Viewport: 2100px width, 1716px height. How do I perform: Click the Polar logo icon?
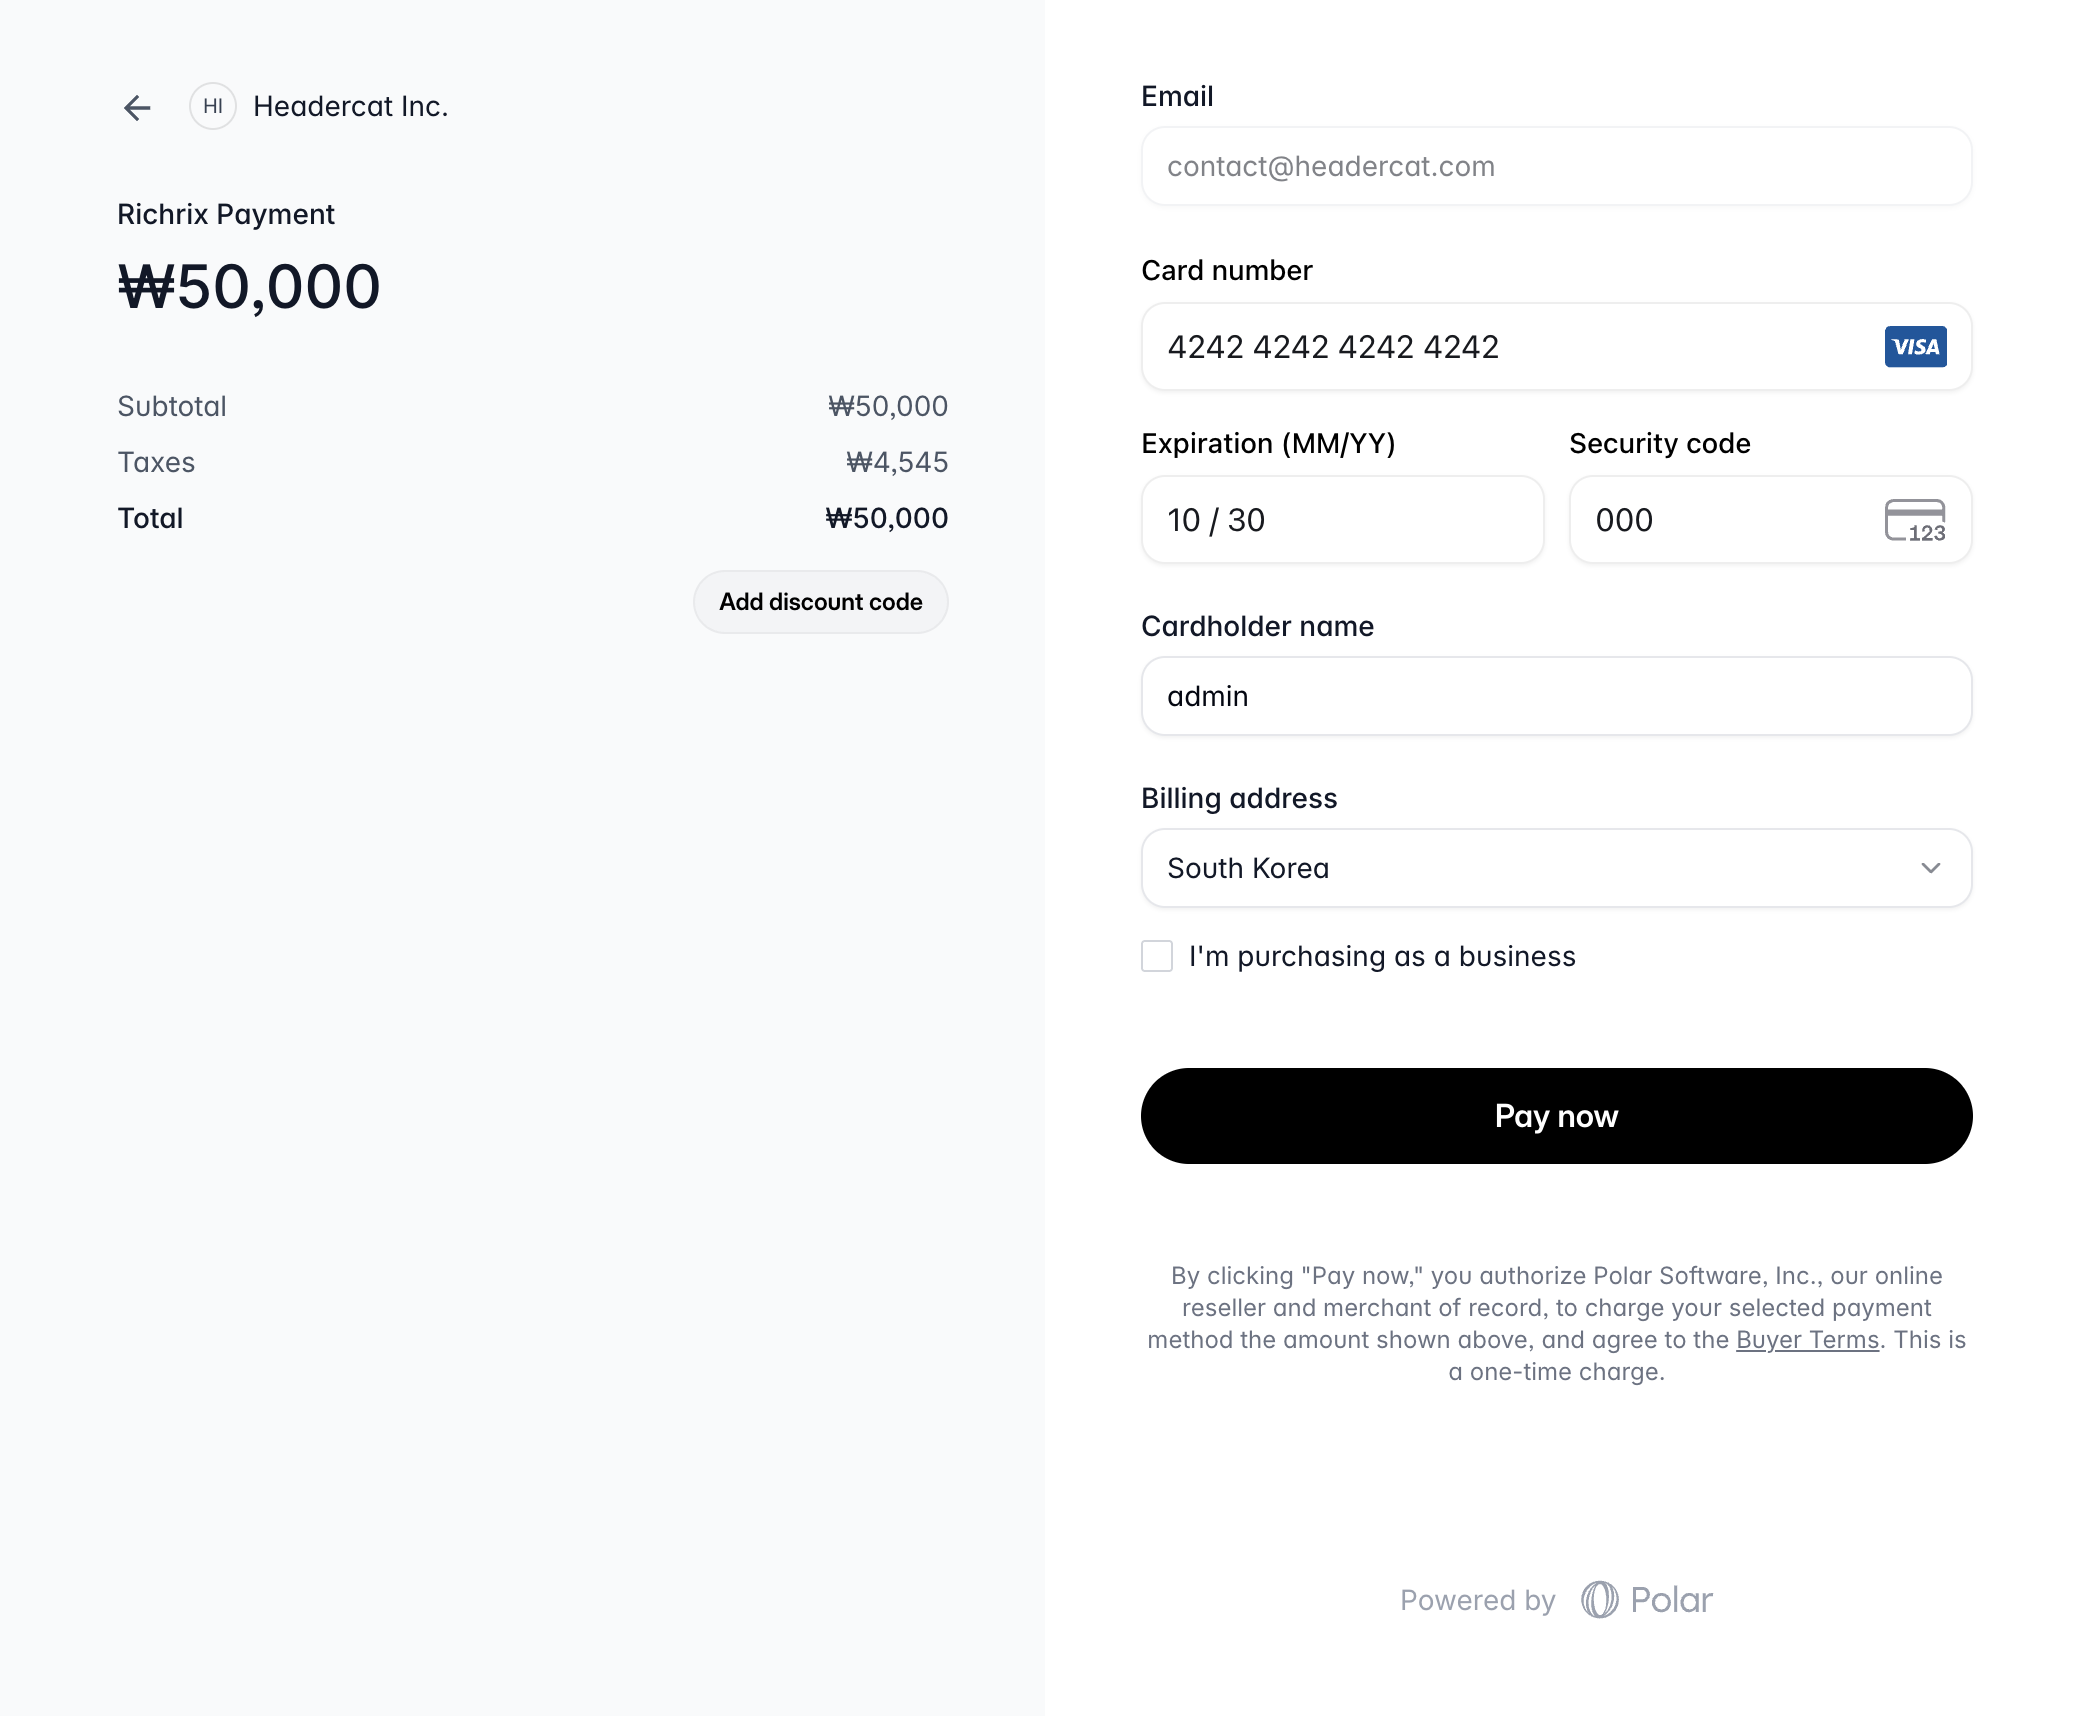[x=1599, y=1600]
